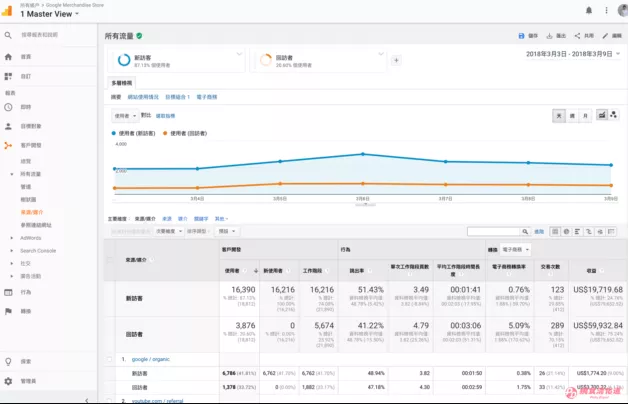Collapse the sidebar with the bottom arrow
The image size is (628, 404).
87,400
